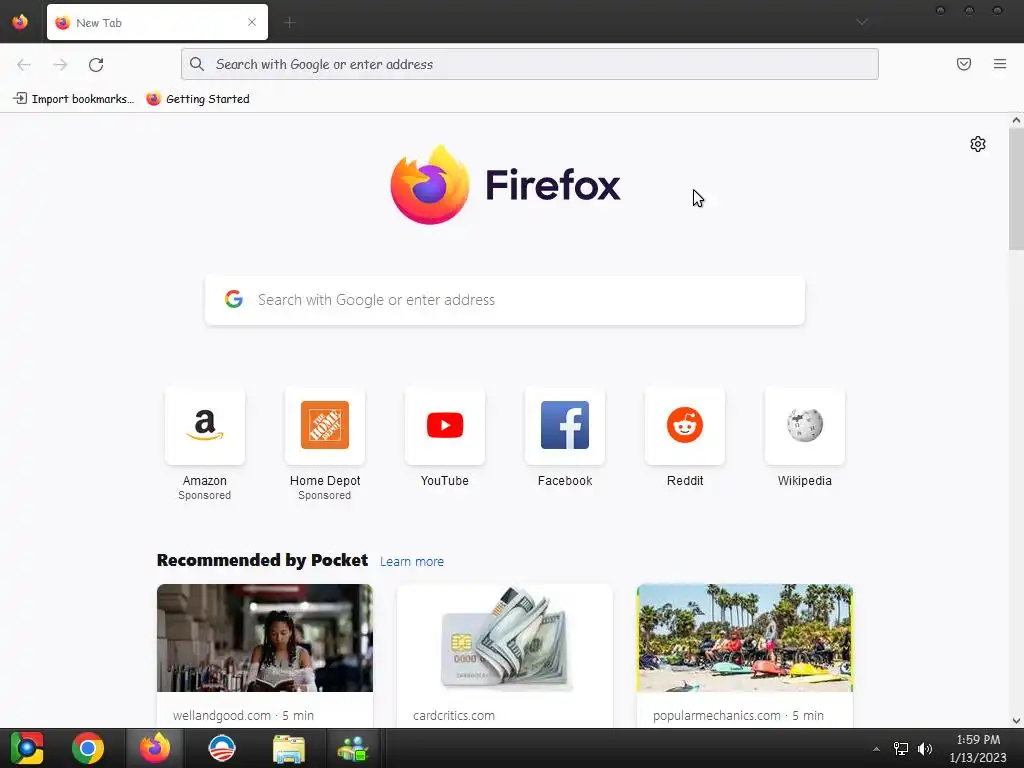Image resolution: width=1024 pixels, height=768 pixels.
Task: Click the start menu icon on taskbar
Action: [x=26, y=748]
